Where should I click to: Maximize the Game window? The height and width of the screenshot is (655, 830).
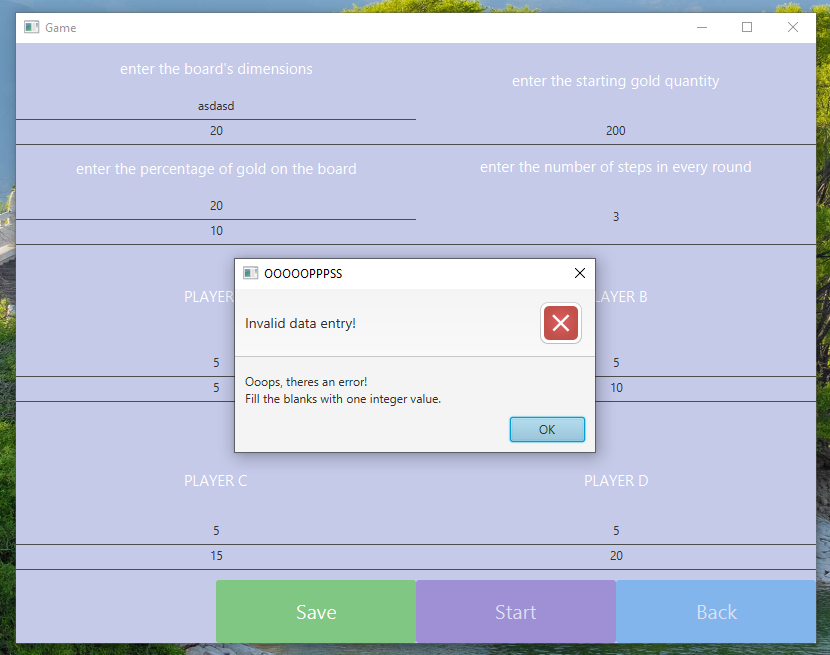[x=747, y=27]
